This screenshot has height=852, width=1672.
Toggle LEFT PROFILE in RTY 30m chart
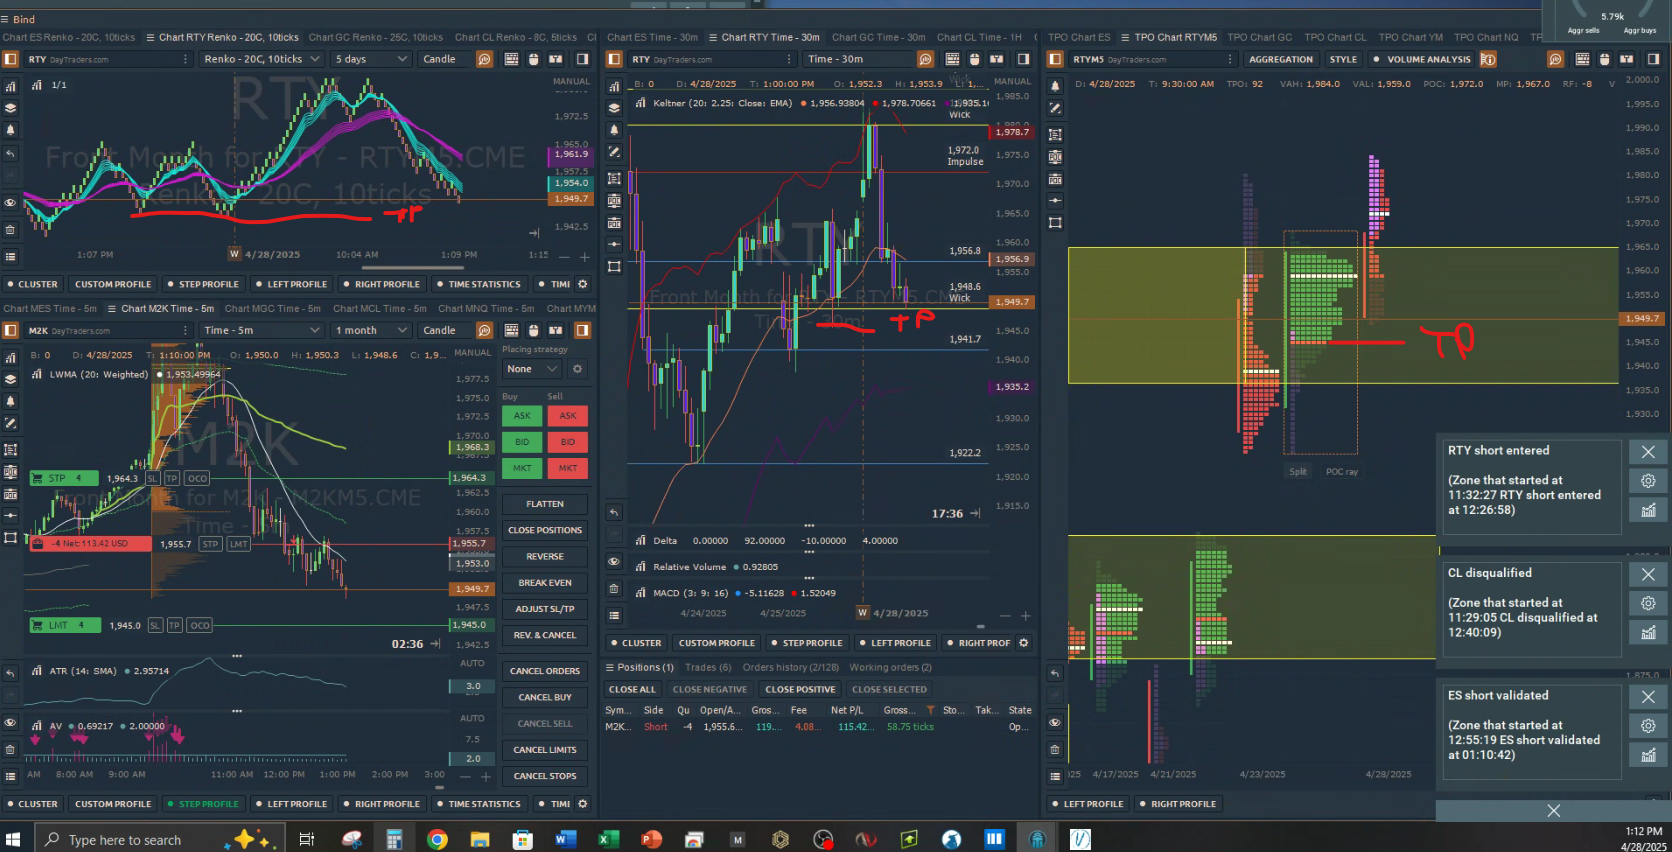click(x=895, y=643)
